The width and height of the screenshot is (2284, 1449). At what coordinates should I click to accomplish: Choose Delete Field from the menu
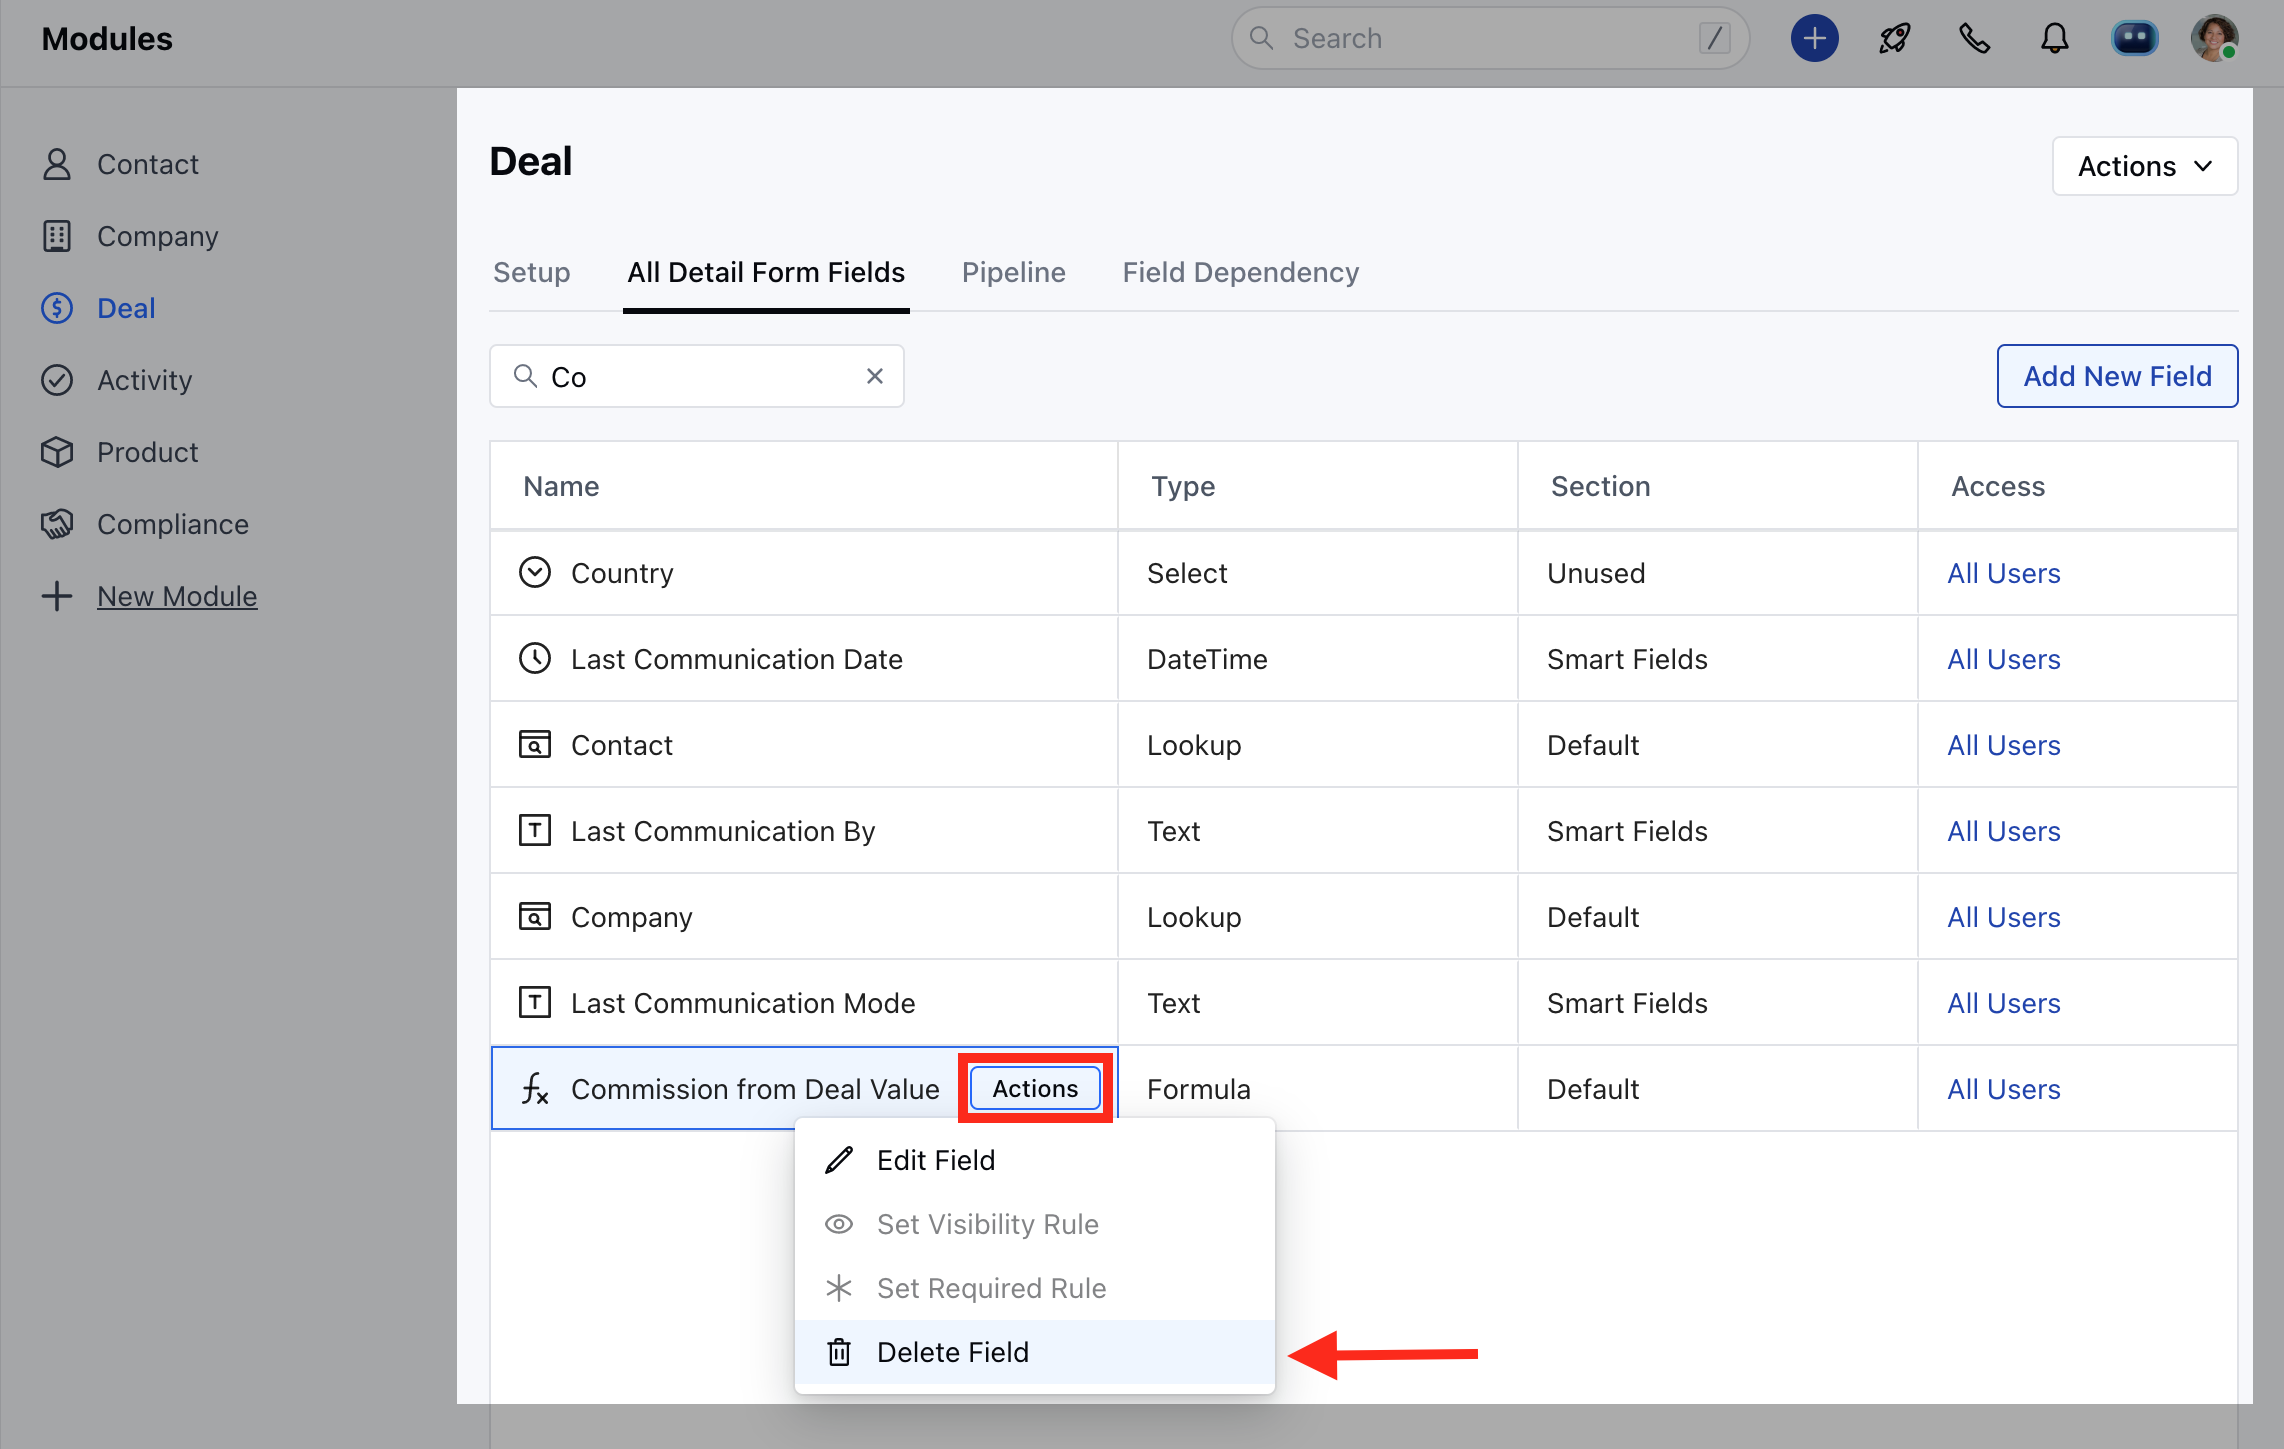click(x=952, y=1352)
